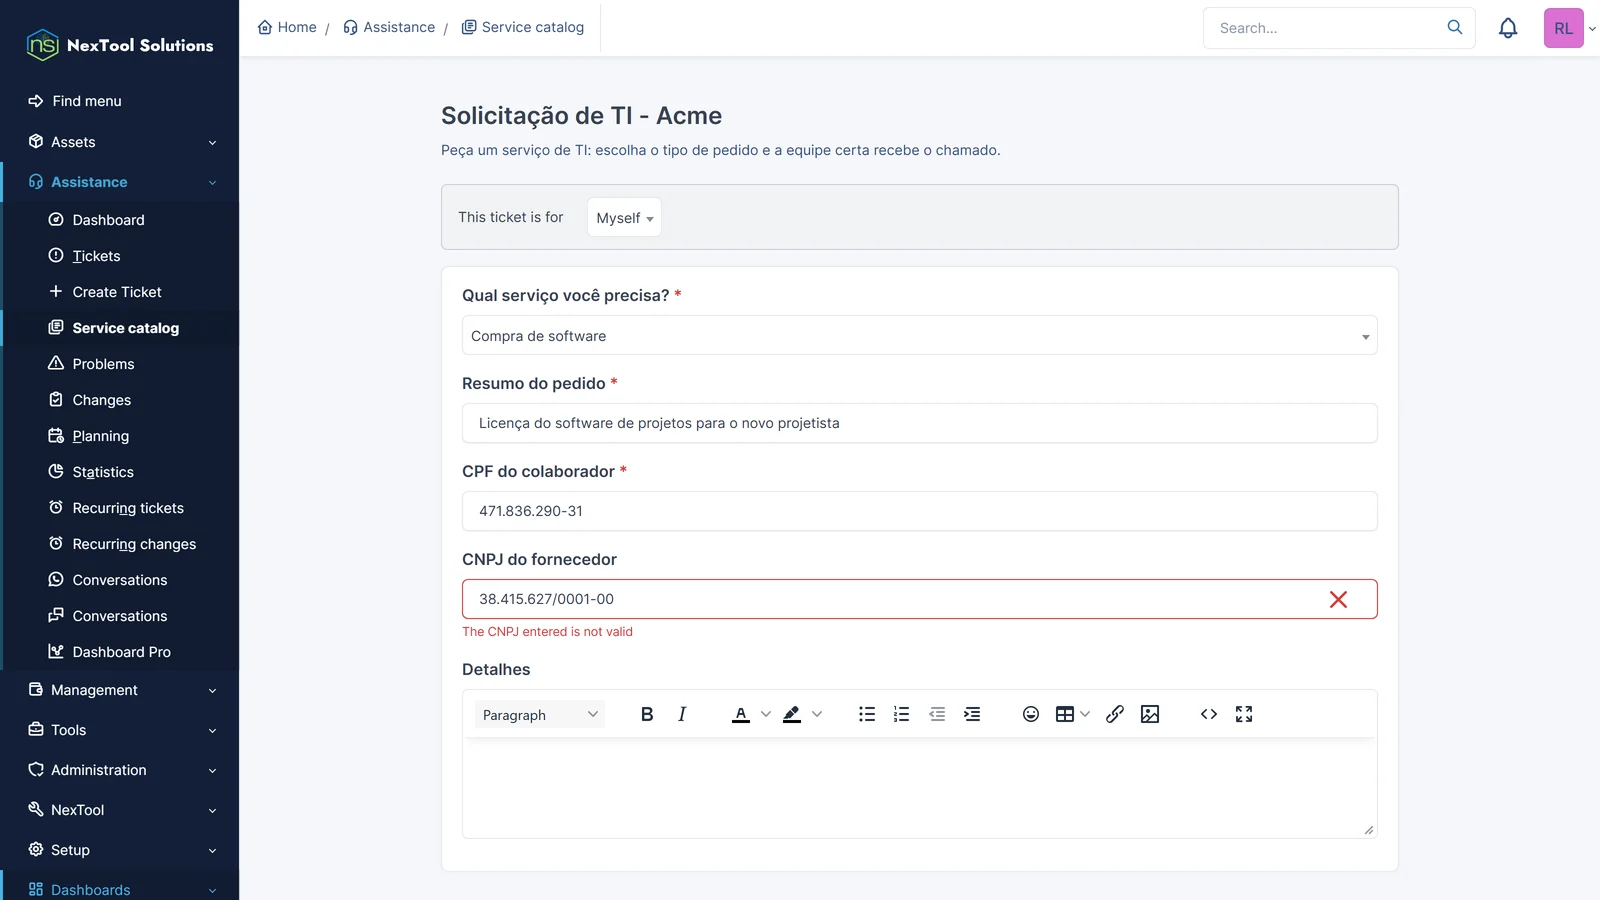Insert a link in Detalhes editor

(x=1115, y=714)
